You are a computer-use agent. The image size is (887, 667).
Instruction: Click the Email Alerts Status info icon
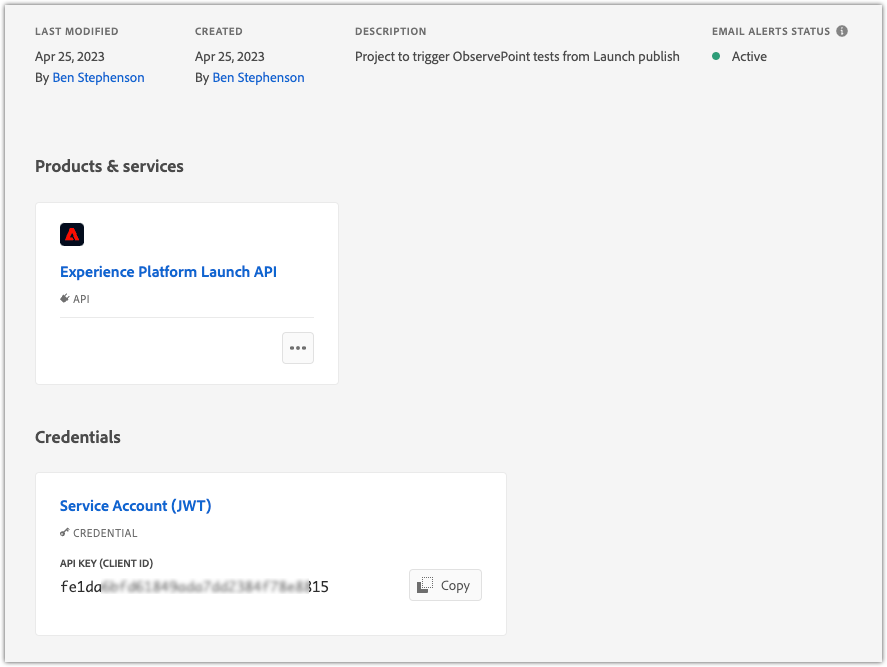point(842,31)
